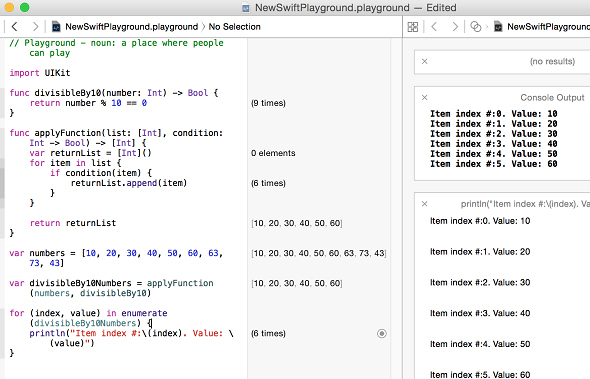
Task: Click the import UIKit code line
Action: [40, 73]
